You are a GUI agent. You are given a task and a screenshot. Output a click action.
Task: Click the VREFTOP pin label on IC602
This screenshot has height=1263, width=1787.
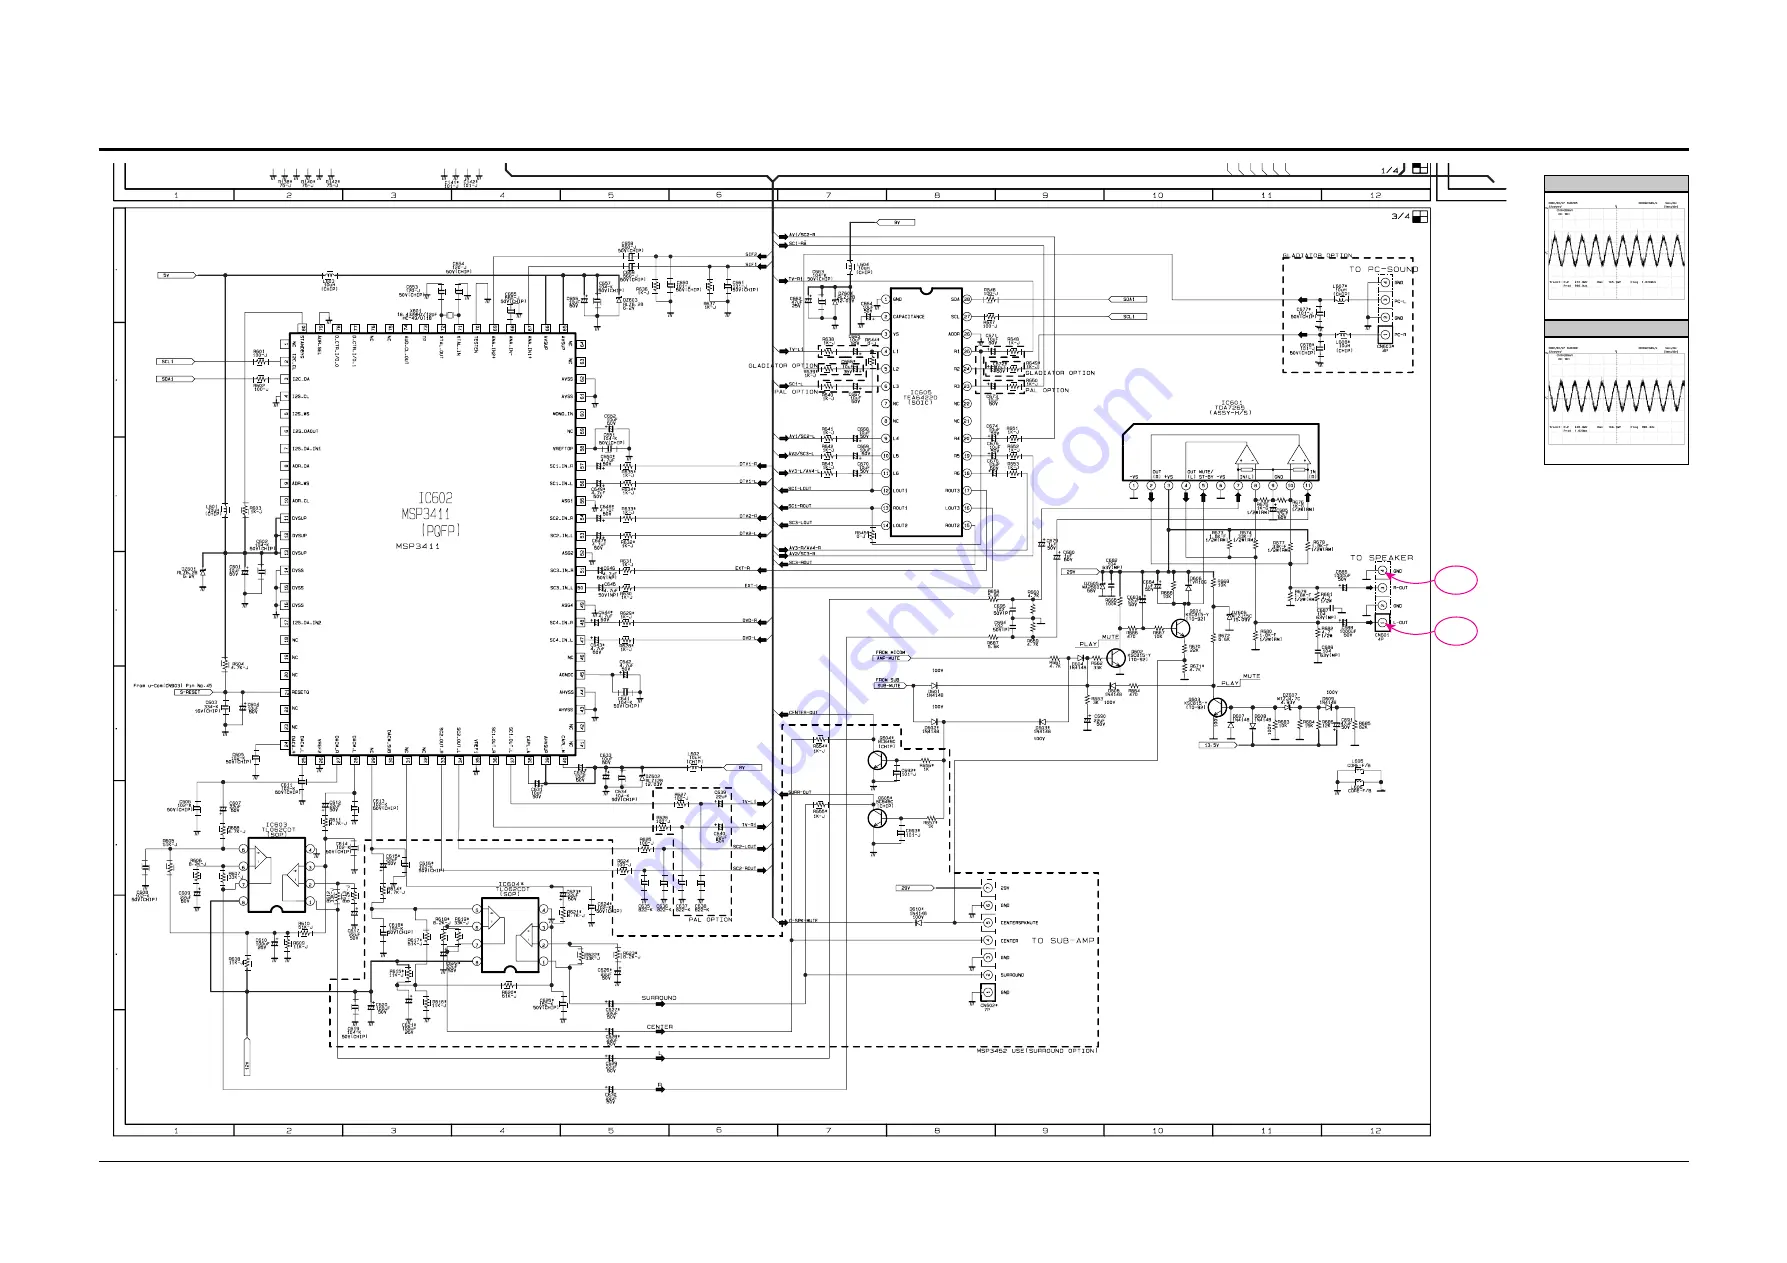[x=563, y=449]
